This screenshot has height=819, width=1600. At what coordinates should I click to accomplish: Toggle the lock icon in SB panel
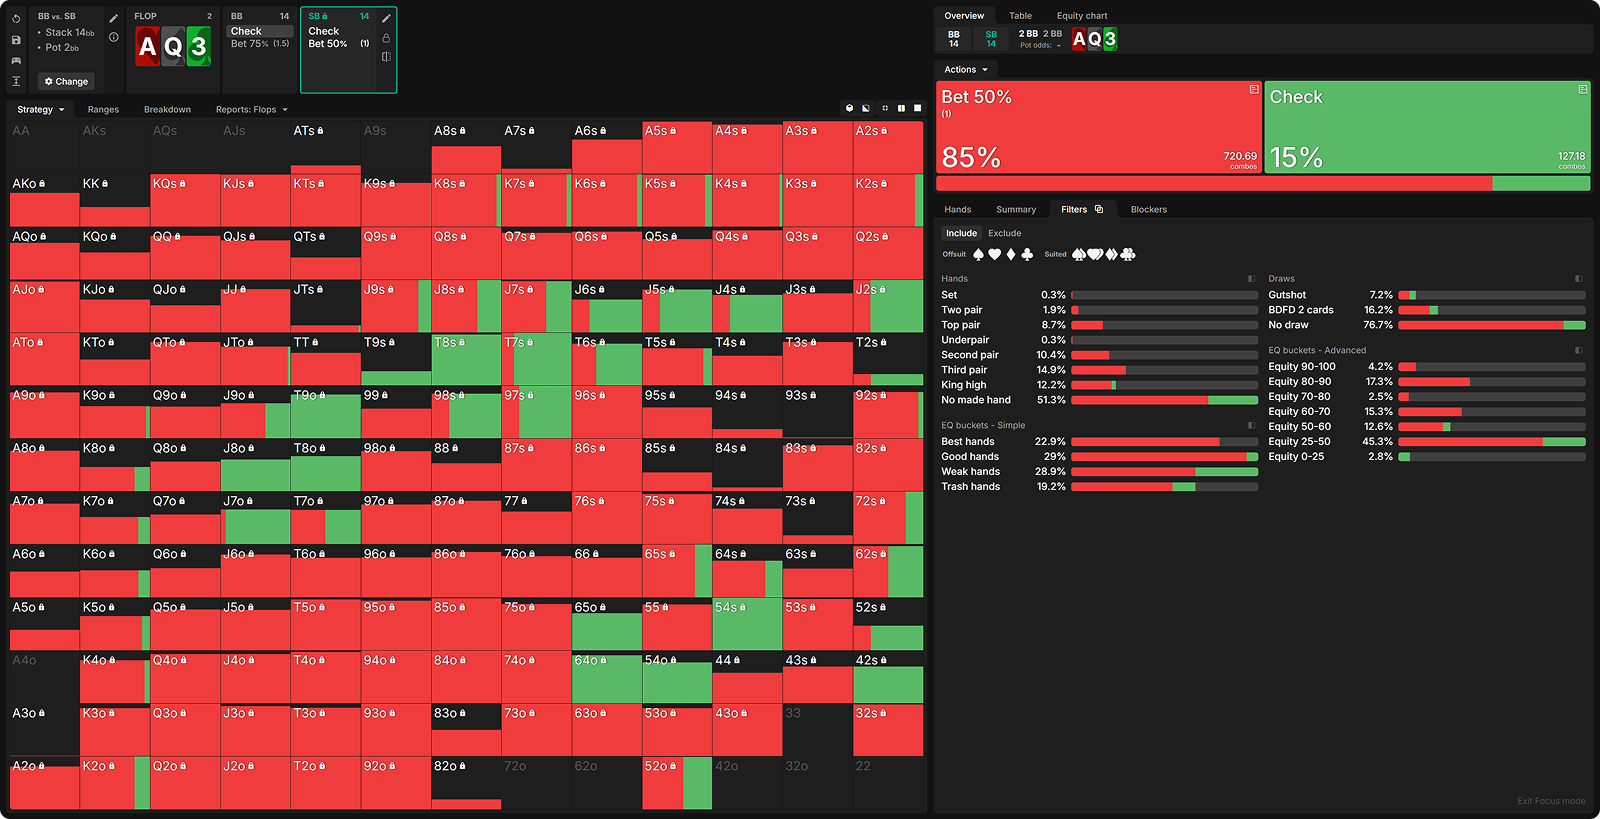(386, 38)
